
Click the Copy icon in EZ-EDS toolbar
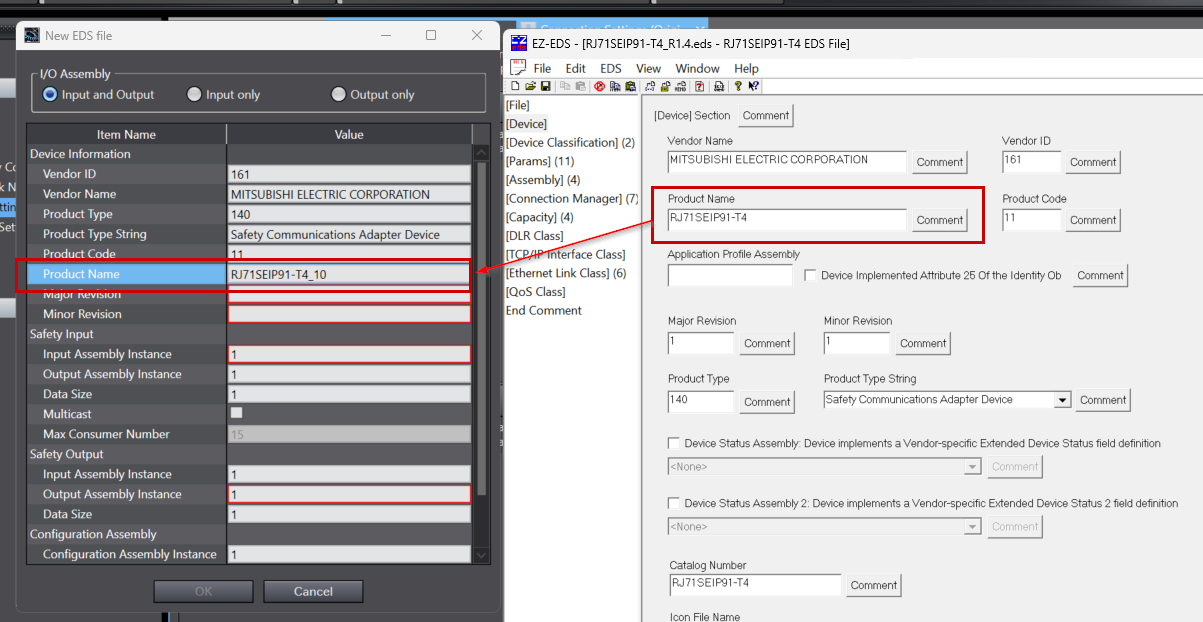[x=565, y=86]
